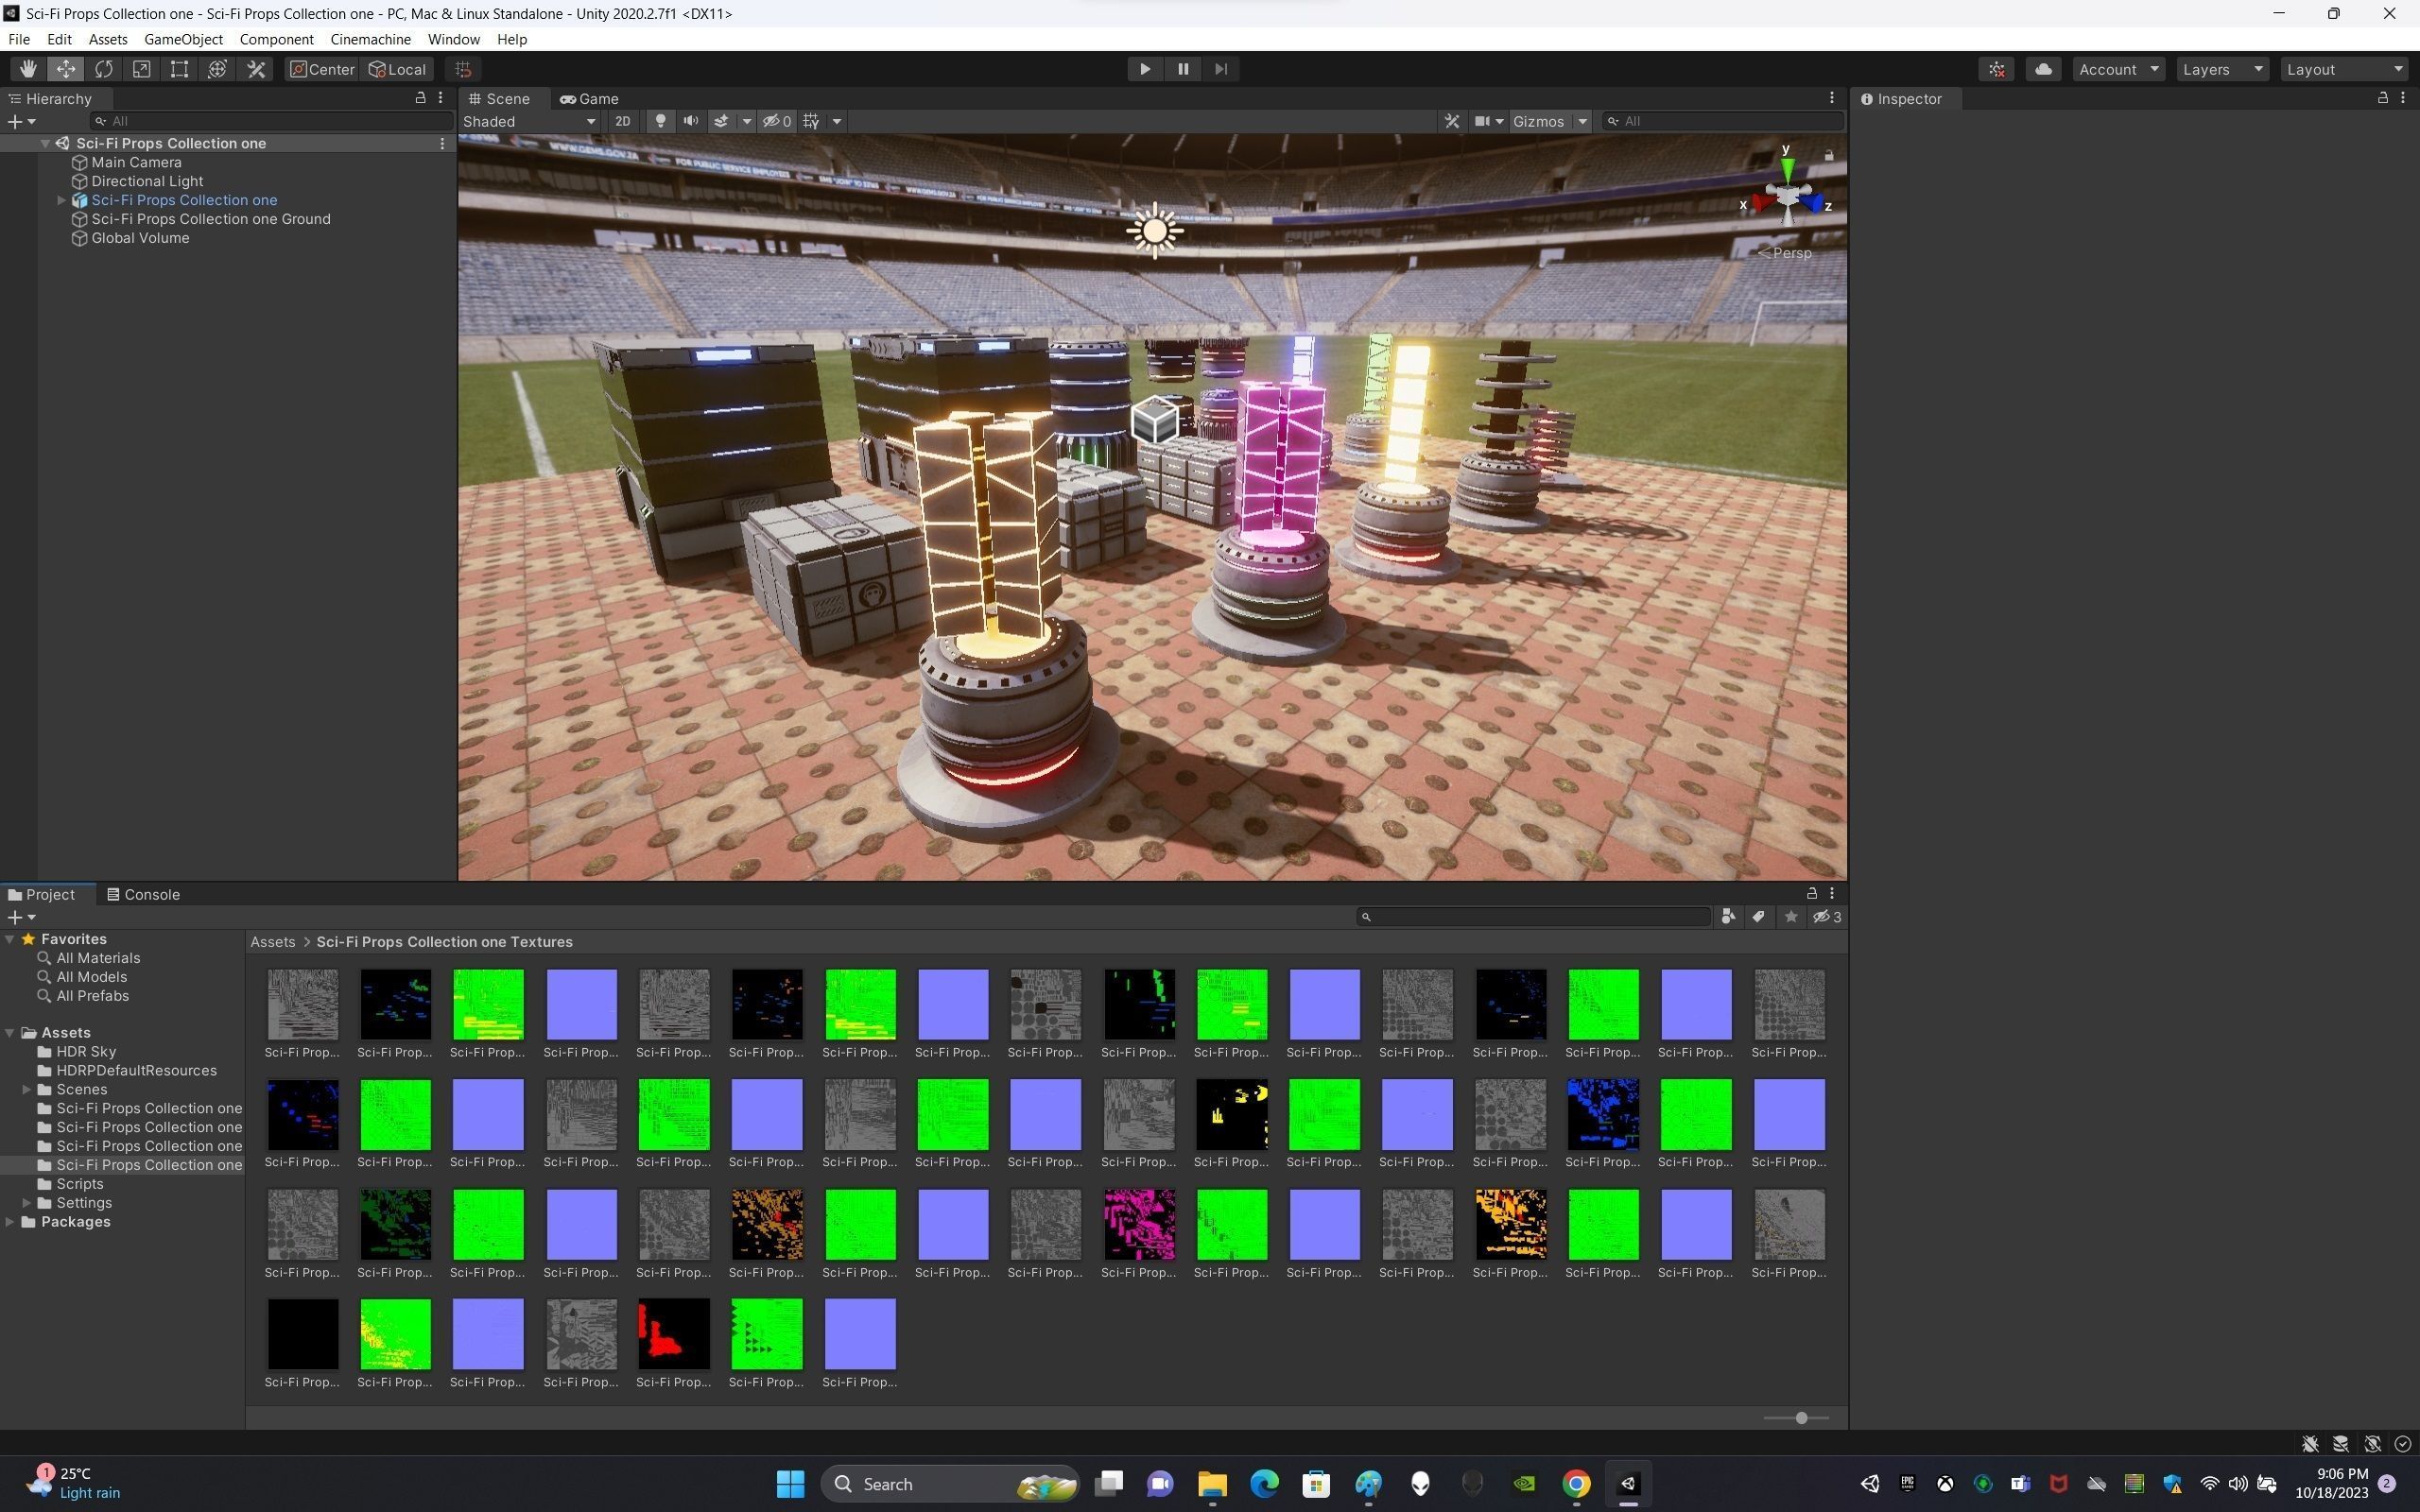Select the Rotate tool
This screenshot has height=1512, width=2420.
click(103, 69)
